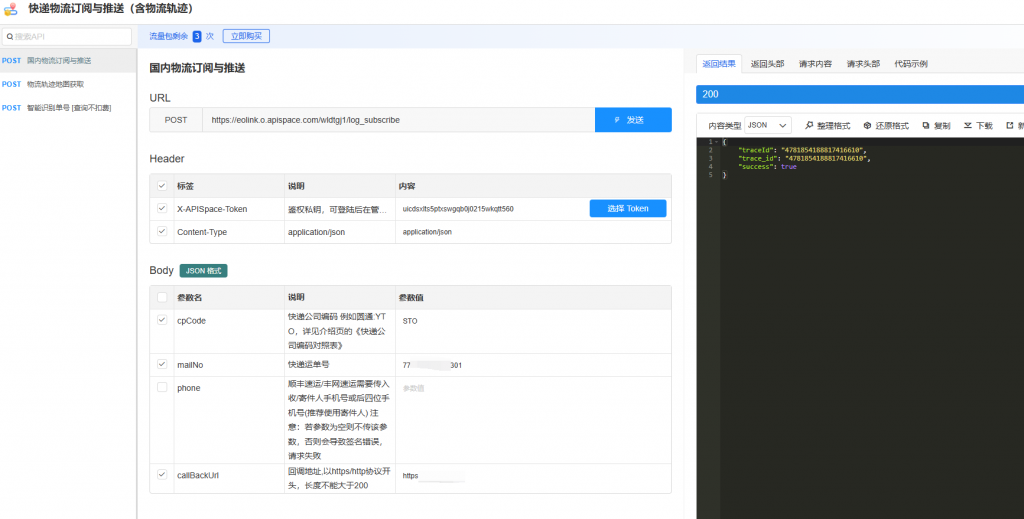This screenshot has width=1024, height=519.
Task: Switch to the 返回头部 tab
Action: click(x=767, y=64)
